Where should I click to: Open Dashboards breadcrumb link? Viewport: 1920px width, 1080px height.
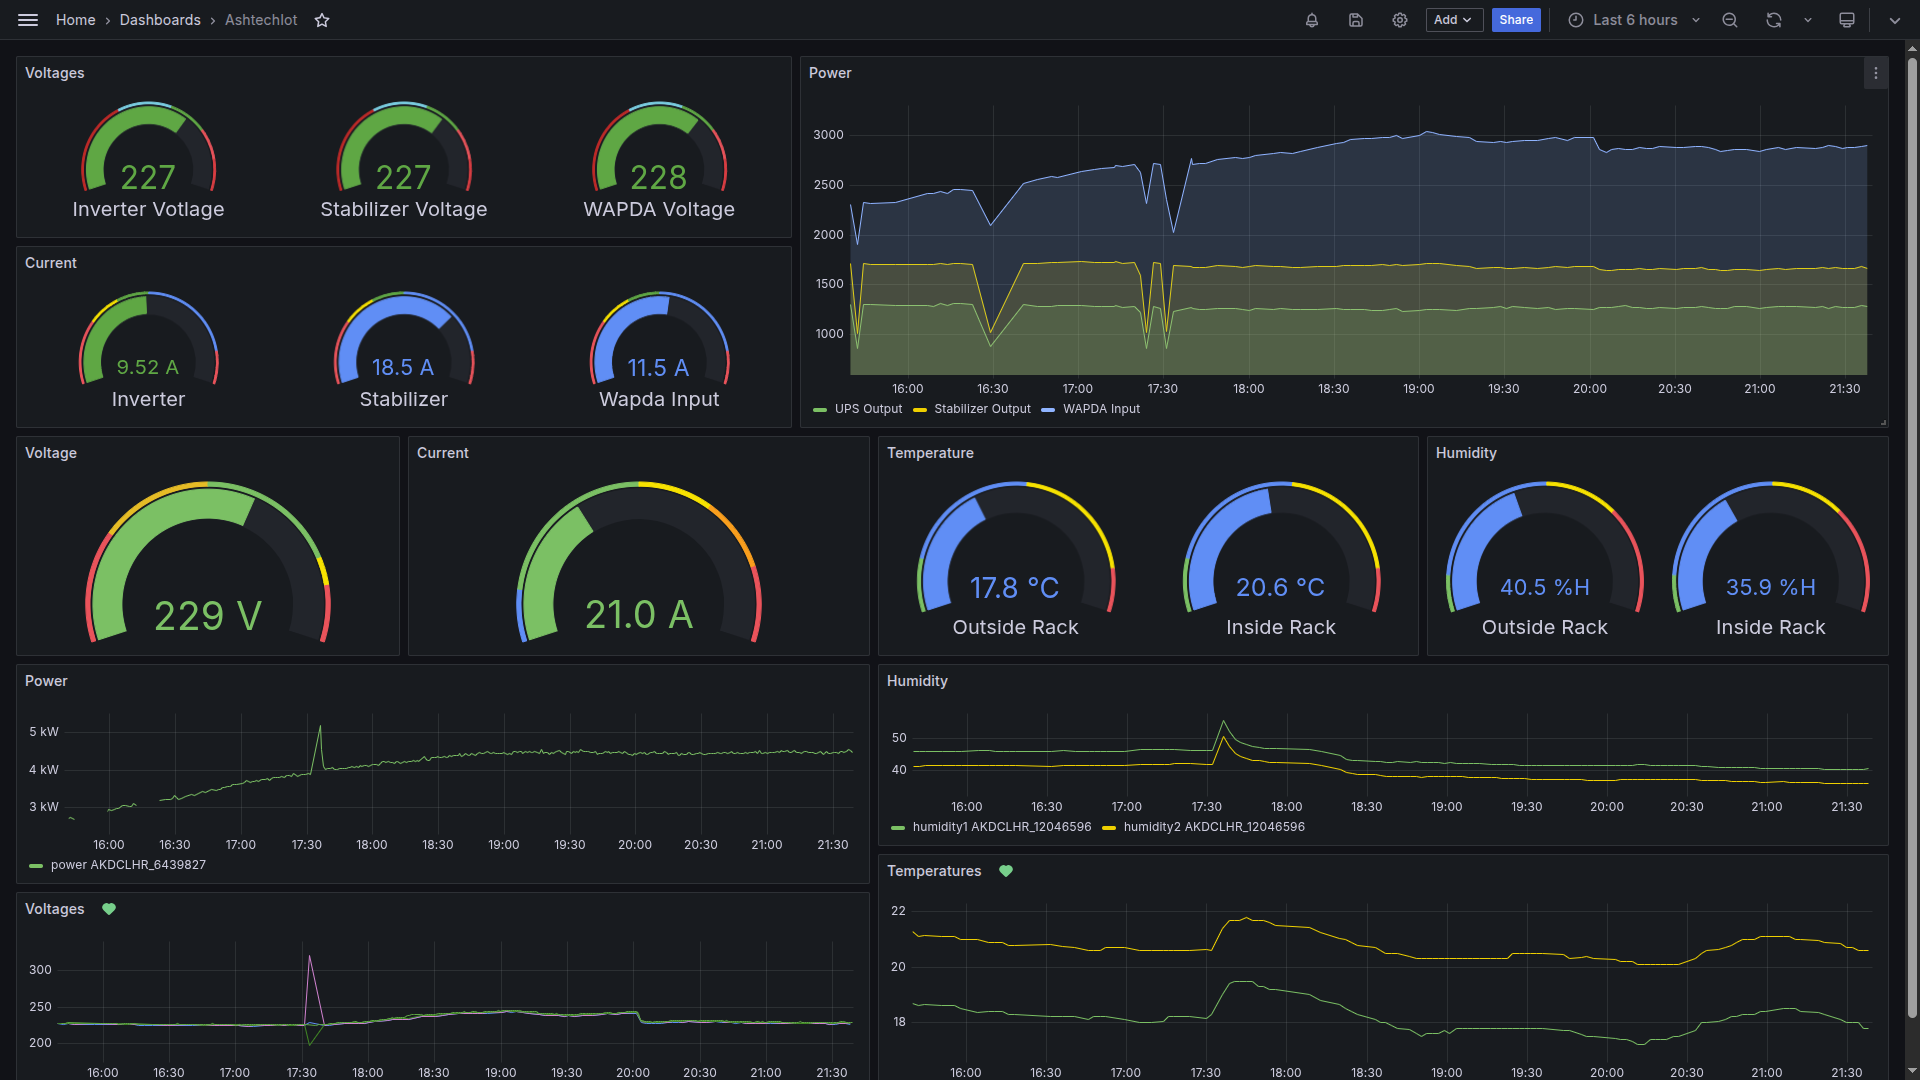(160, 20)
